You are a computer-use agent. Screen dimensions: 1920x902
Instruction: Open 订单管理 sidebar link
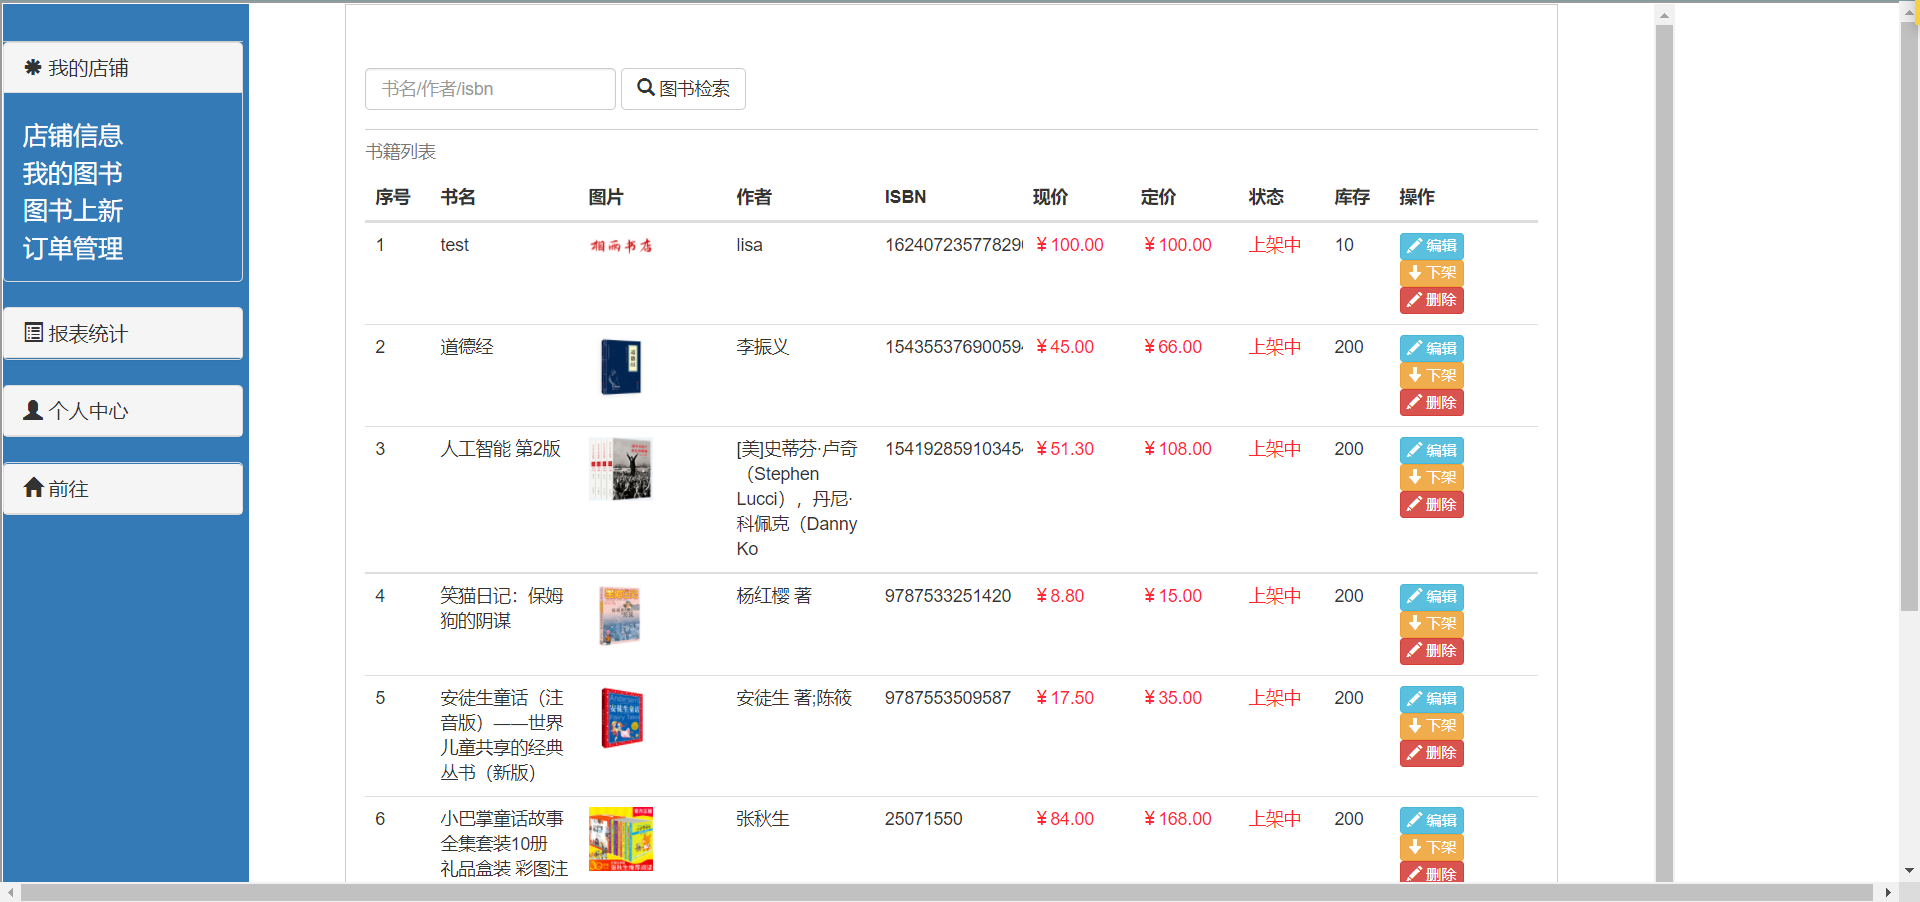73,249
